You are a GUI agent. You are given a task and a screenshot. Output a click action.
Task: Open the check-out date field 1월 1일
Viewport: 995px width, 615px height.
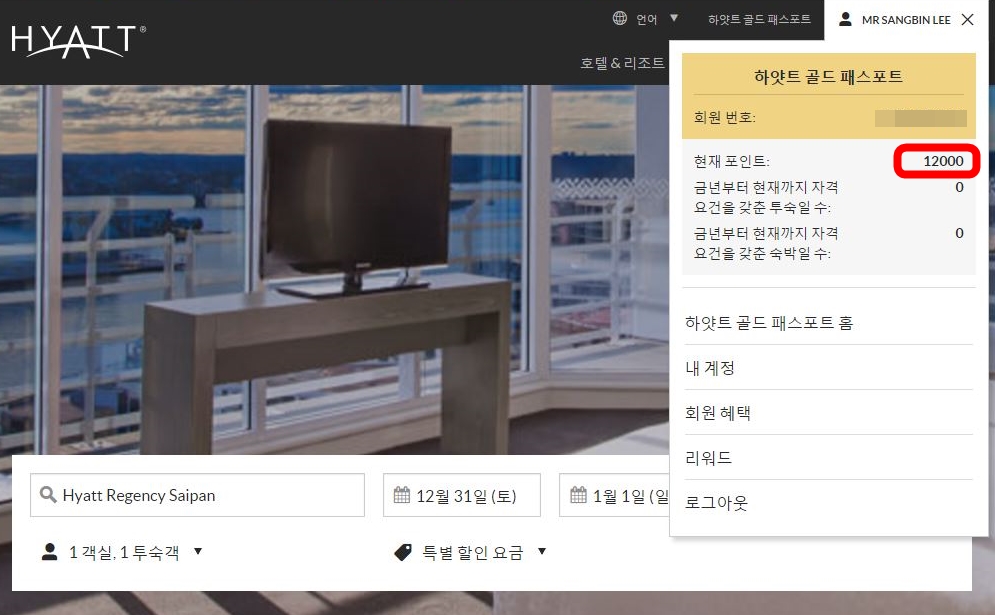[x=614, y=495]
